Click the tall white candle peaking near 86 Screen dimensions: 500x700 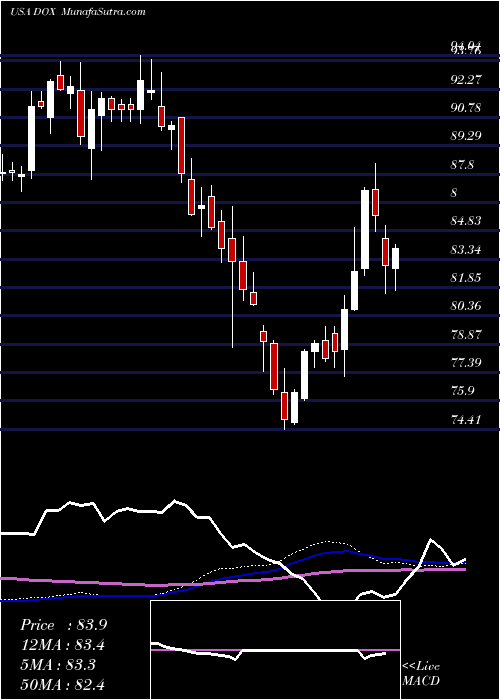click(365, 229)
